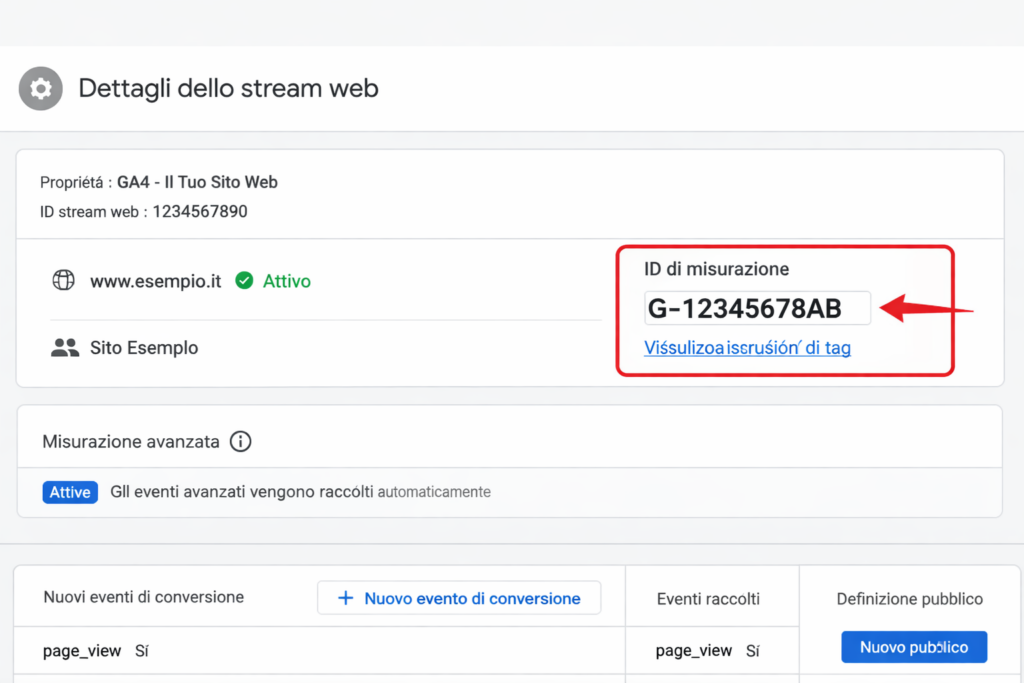
Task: Click the Misurazione avanzata heading
Action: [x=131, y=442]
